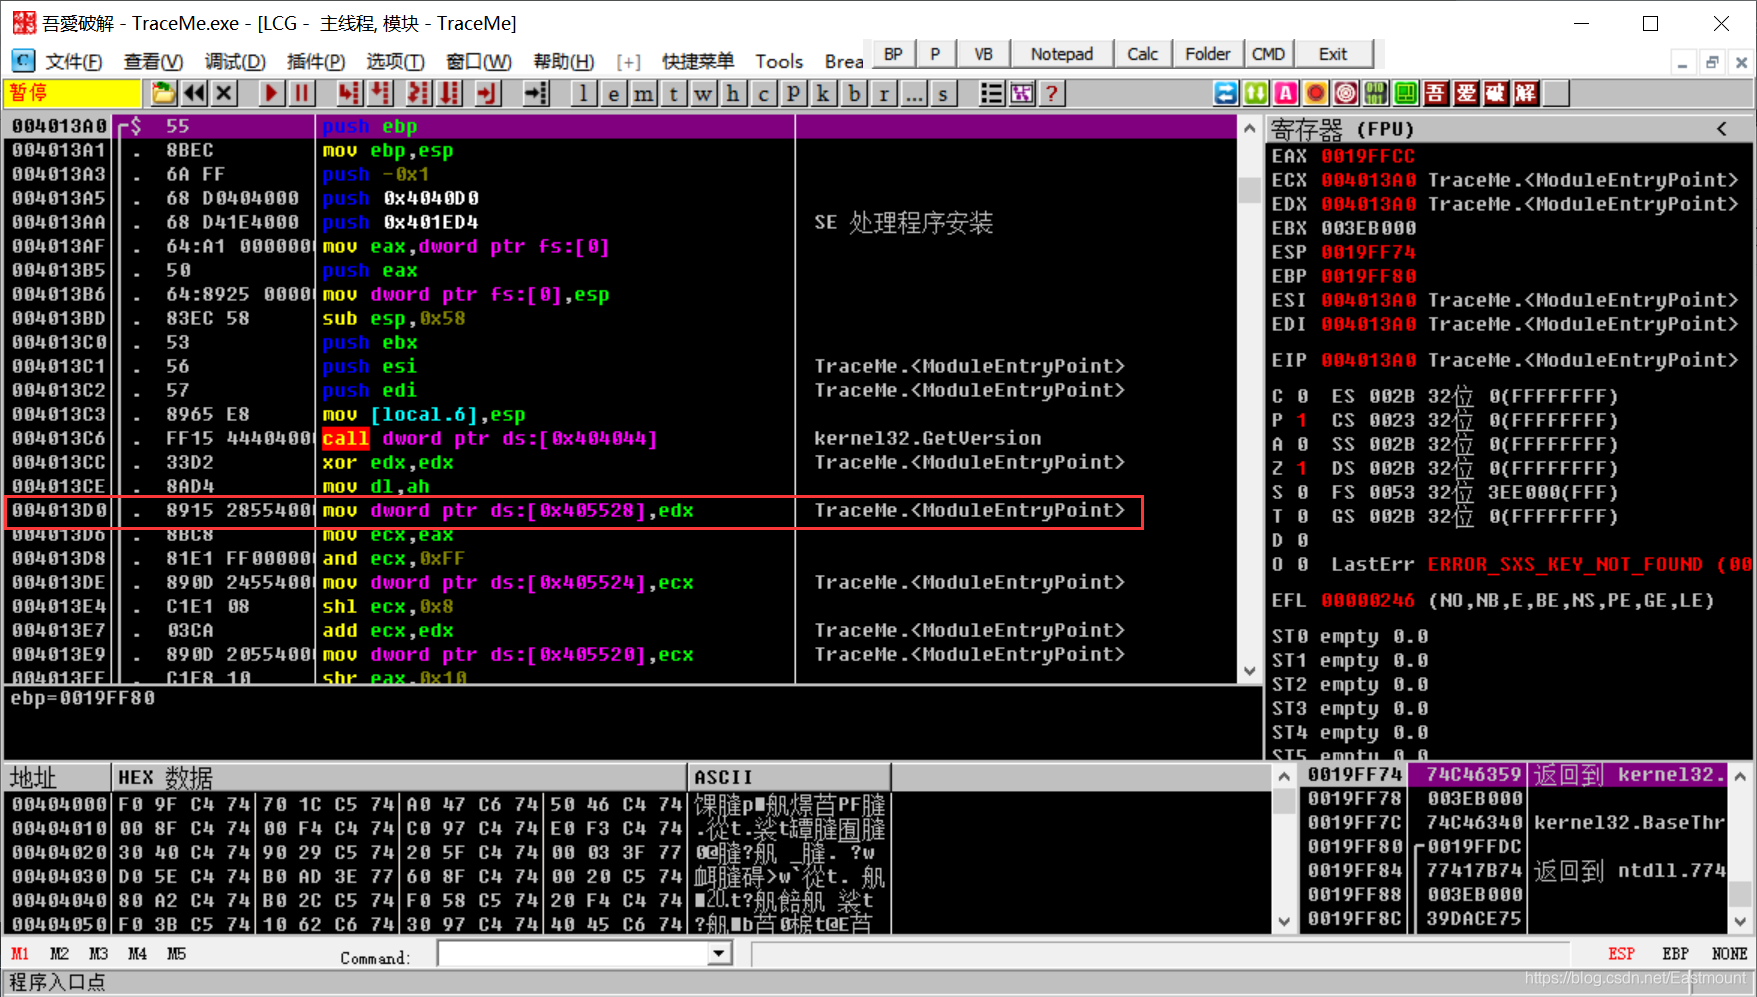Open the 选项(T) menu
The image size is (1757, 997).
[x=395, y=62]
